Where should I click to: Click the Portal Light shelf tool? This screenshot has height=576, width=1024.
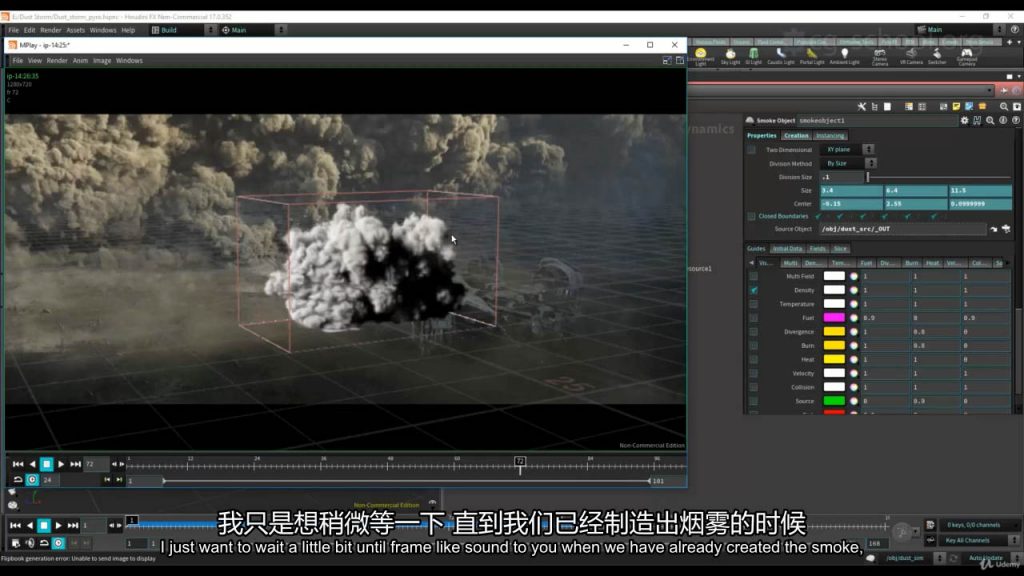[812, 56]
